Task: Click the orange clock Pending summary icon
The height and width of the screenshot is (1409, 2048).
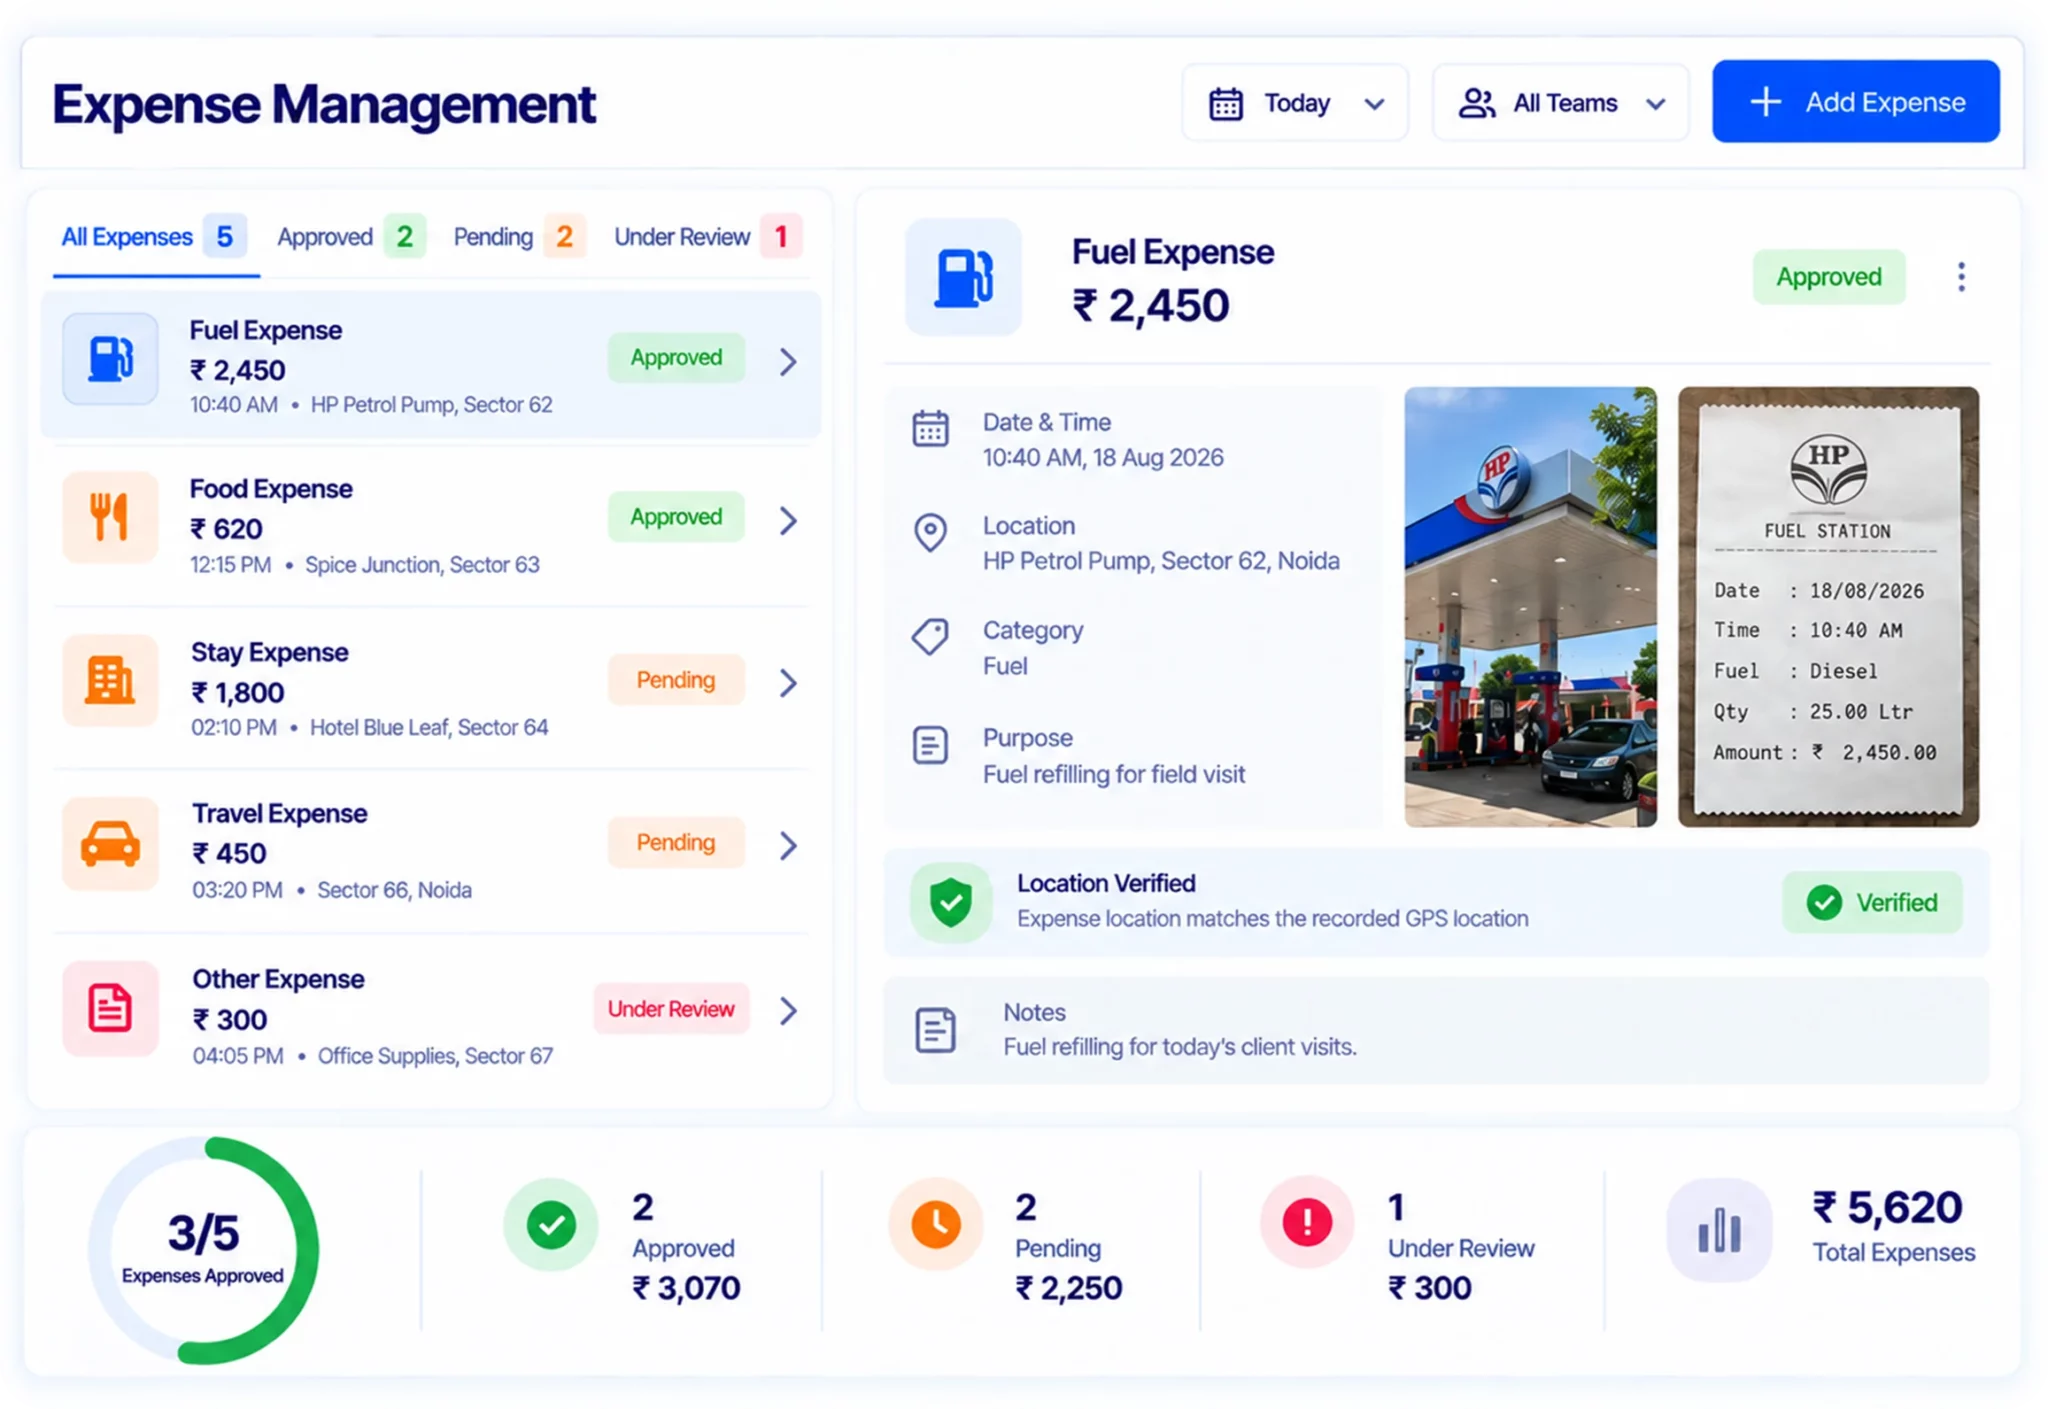Action: [x=936, y=1224]
